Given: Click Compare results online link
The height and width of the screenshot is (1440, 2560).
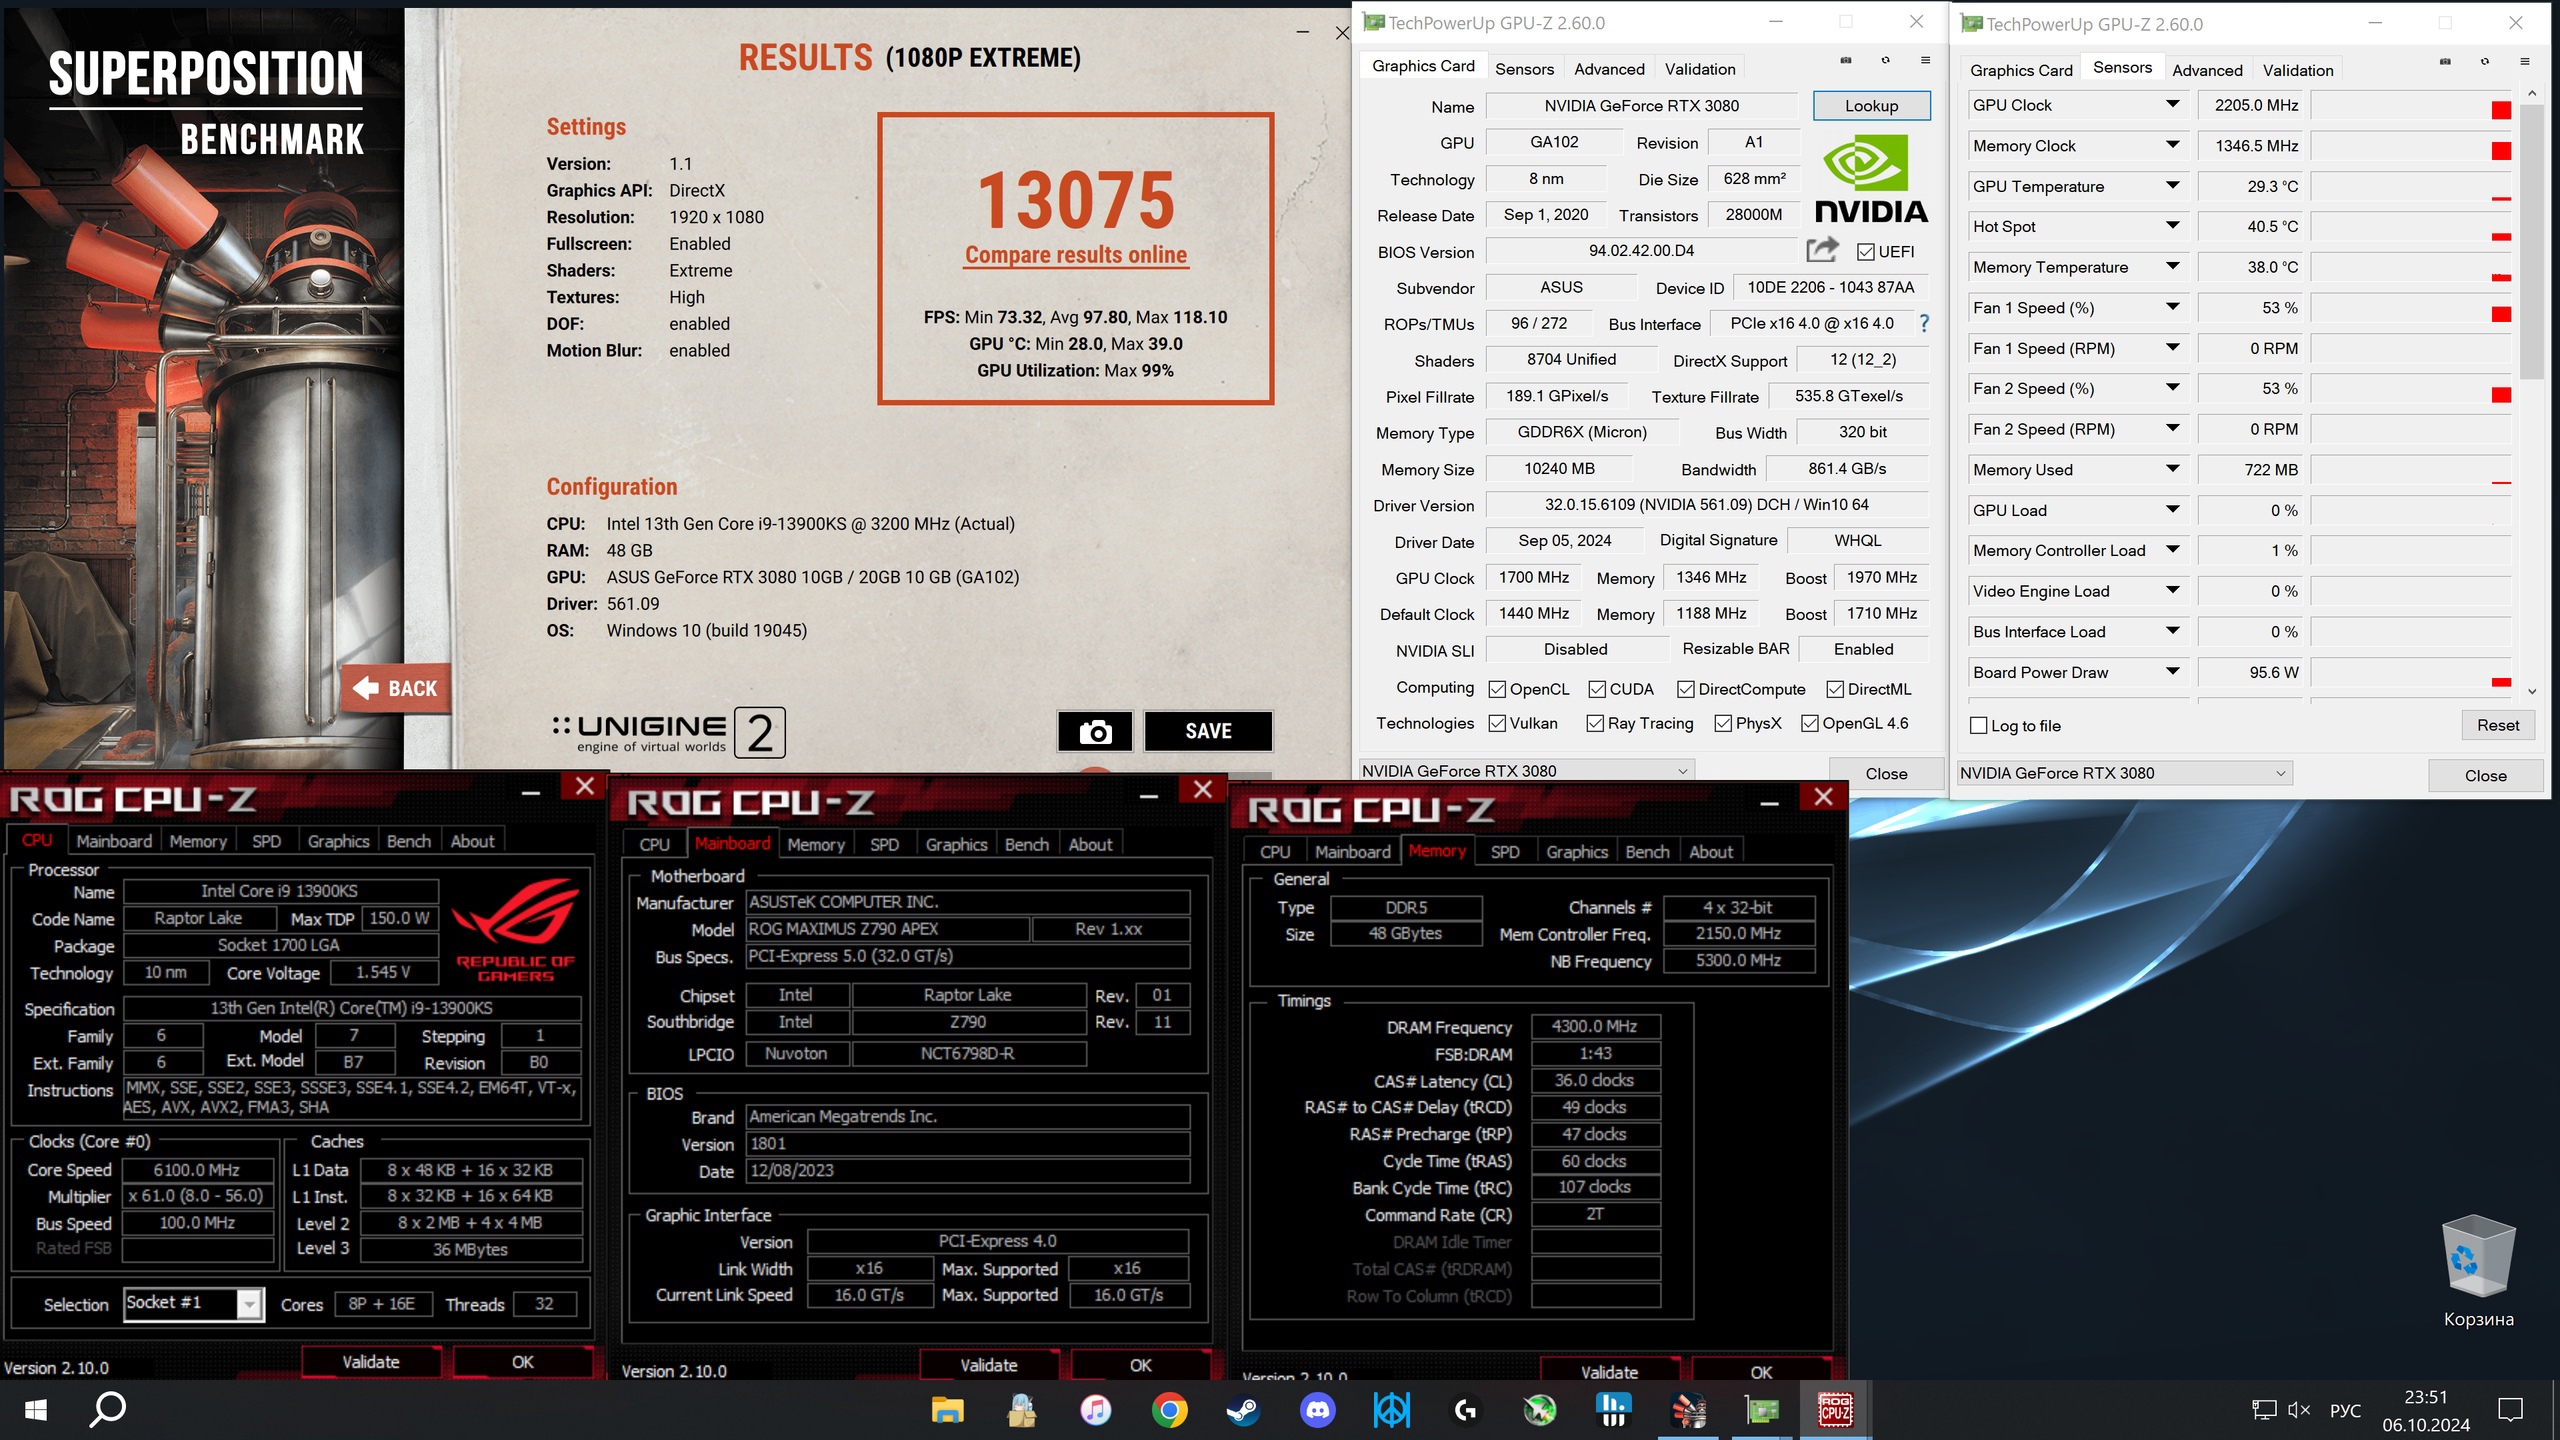Looking at the screenshot, I should click(1076, 255).
